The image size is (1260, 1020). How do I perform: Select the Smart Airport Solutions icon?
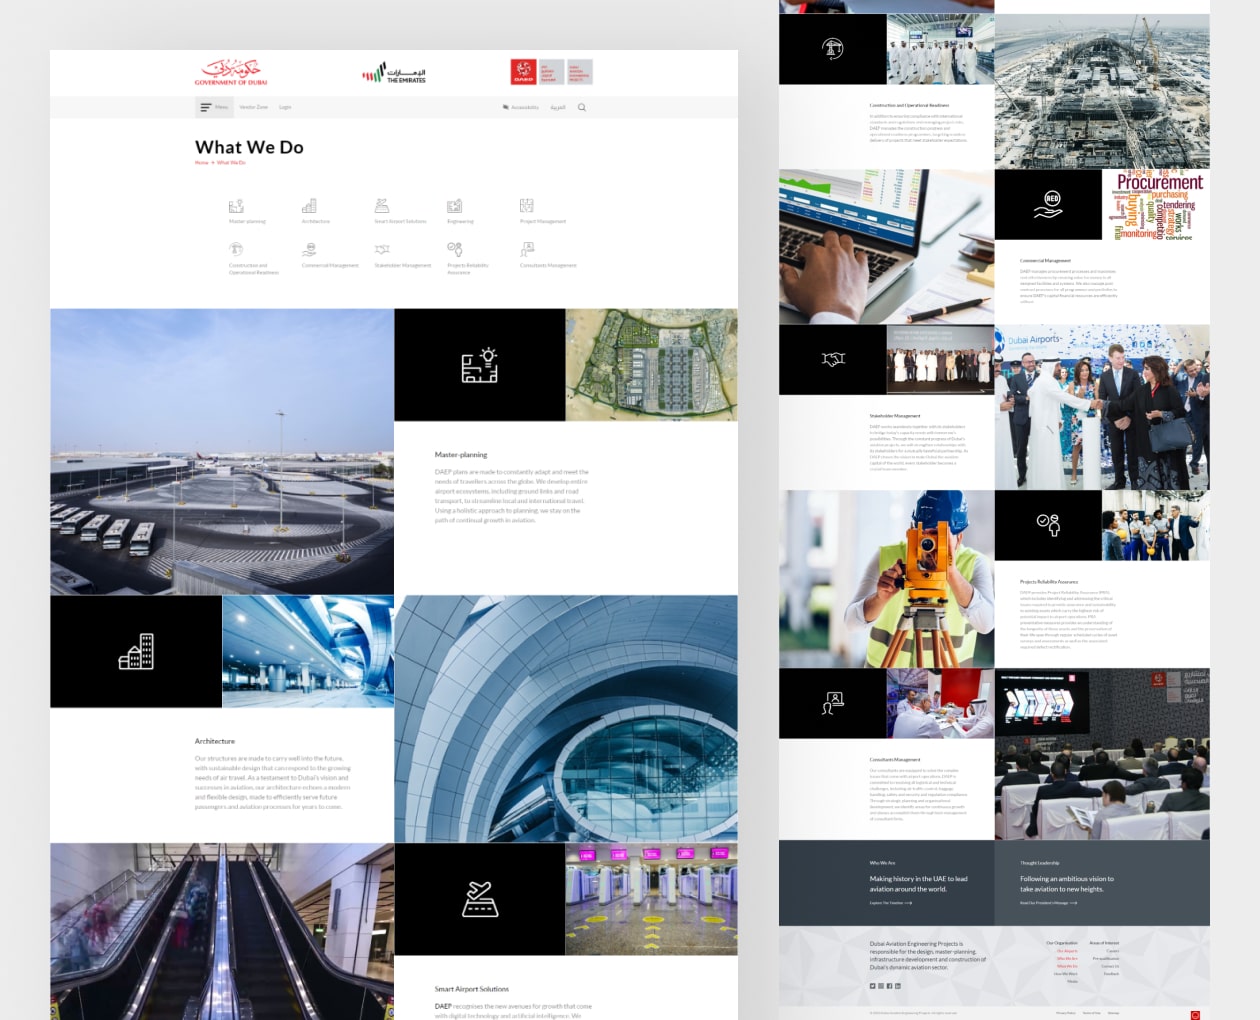(x=383, y=206)
